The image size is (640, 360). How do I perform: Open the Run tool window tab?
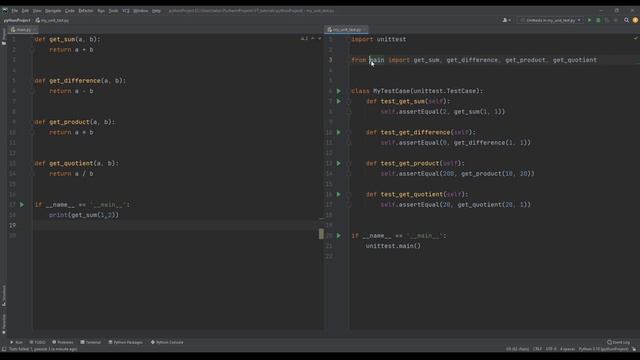click(x=17, y=342)
